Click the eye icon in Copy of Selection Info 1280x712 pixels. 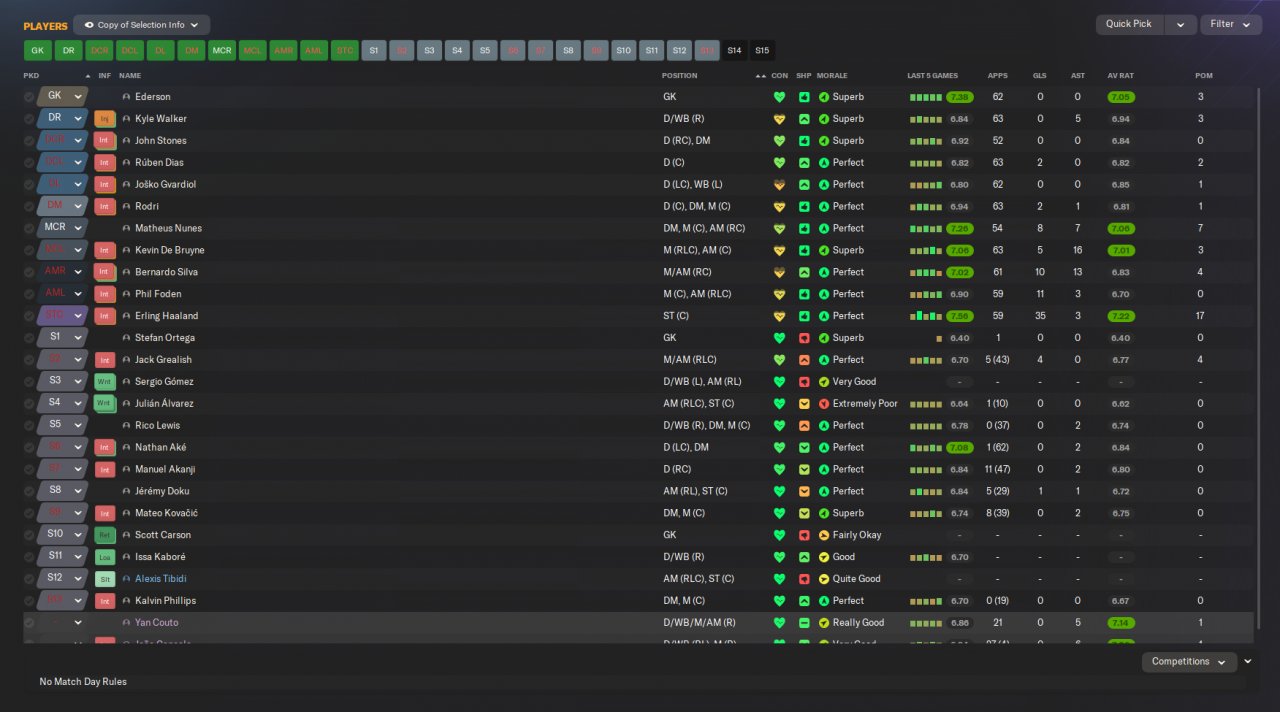[89, 25]
